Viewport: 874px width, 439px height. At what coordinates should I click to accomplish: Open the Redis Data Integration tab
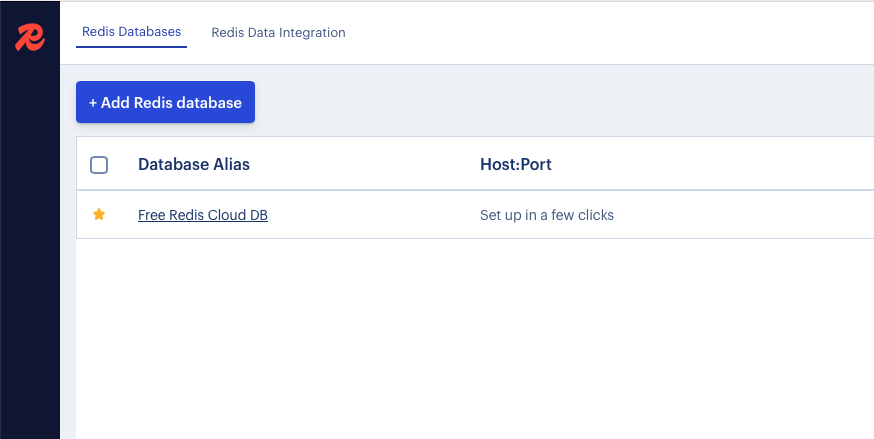(x=278, y=32)
